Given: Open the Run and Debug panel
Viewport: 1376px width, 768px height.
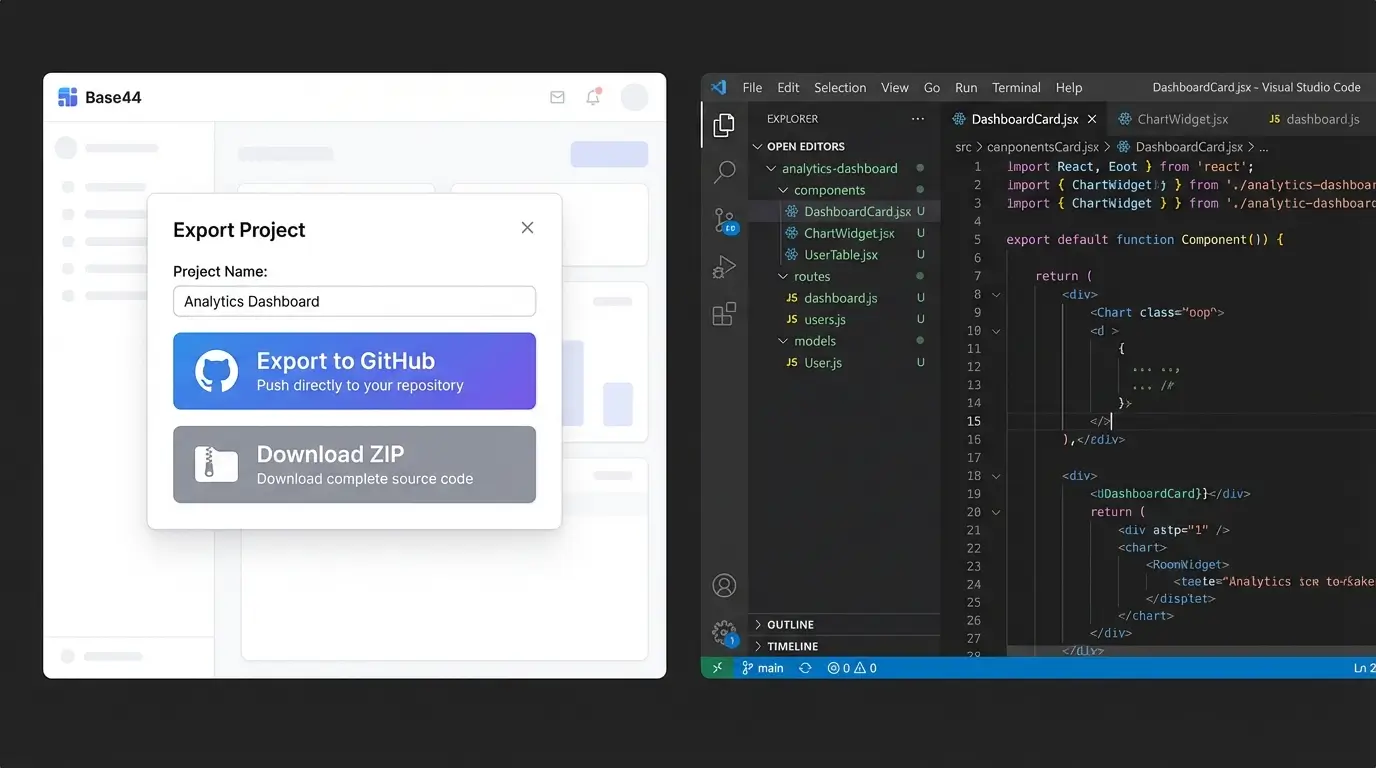Looking at the screenshot, I should pyautogui.click(x=724, y=267).
